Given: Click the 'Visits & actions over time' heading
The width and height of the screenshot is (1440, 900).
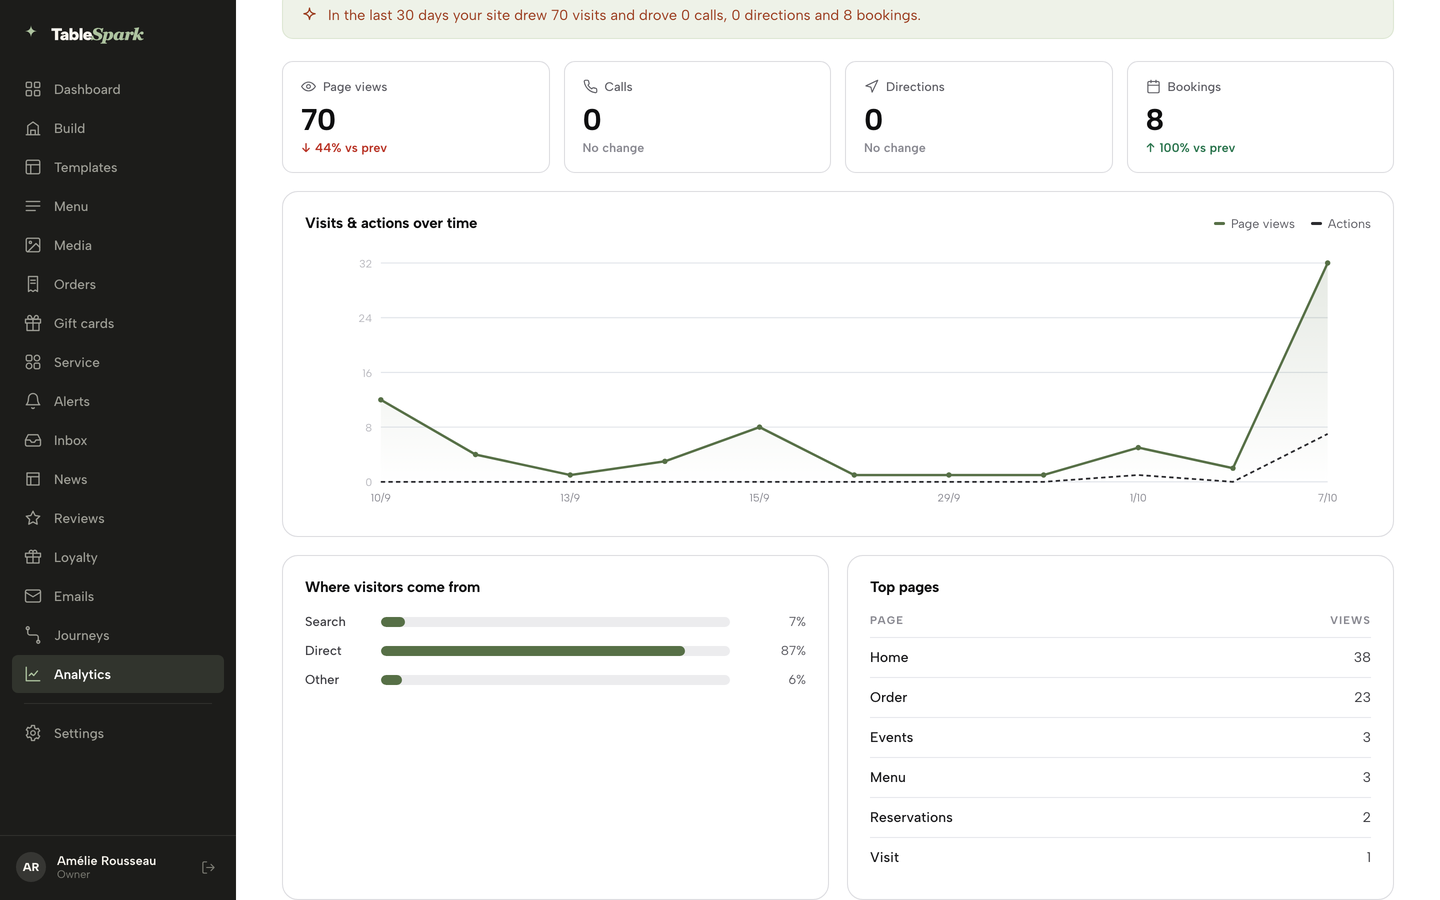Looking at the screenshot, I should pos(391,223).
